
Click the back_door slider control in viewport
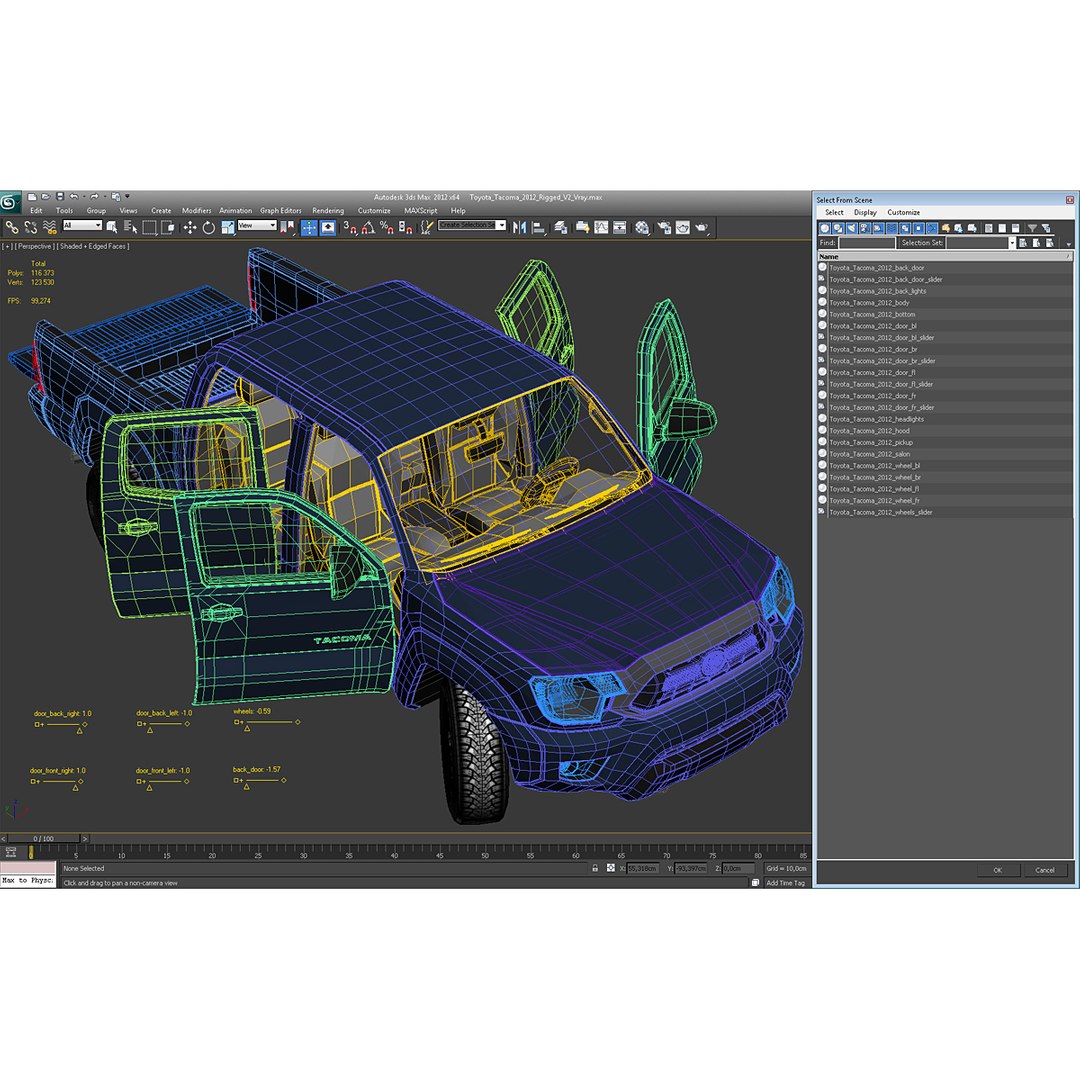click(260, 780)
